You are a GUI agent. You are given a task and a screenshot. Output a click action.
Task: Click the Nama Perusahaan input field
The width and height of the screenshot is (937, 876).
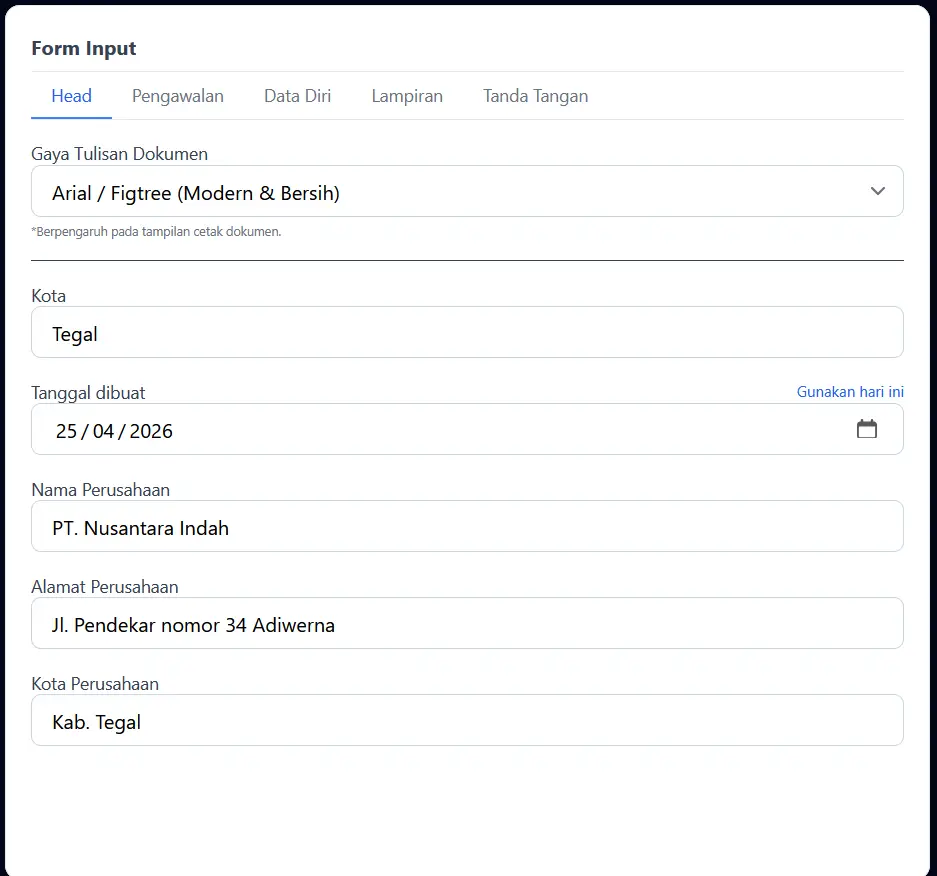pos(467,527)
